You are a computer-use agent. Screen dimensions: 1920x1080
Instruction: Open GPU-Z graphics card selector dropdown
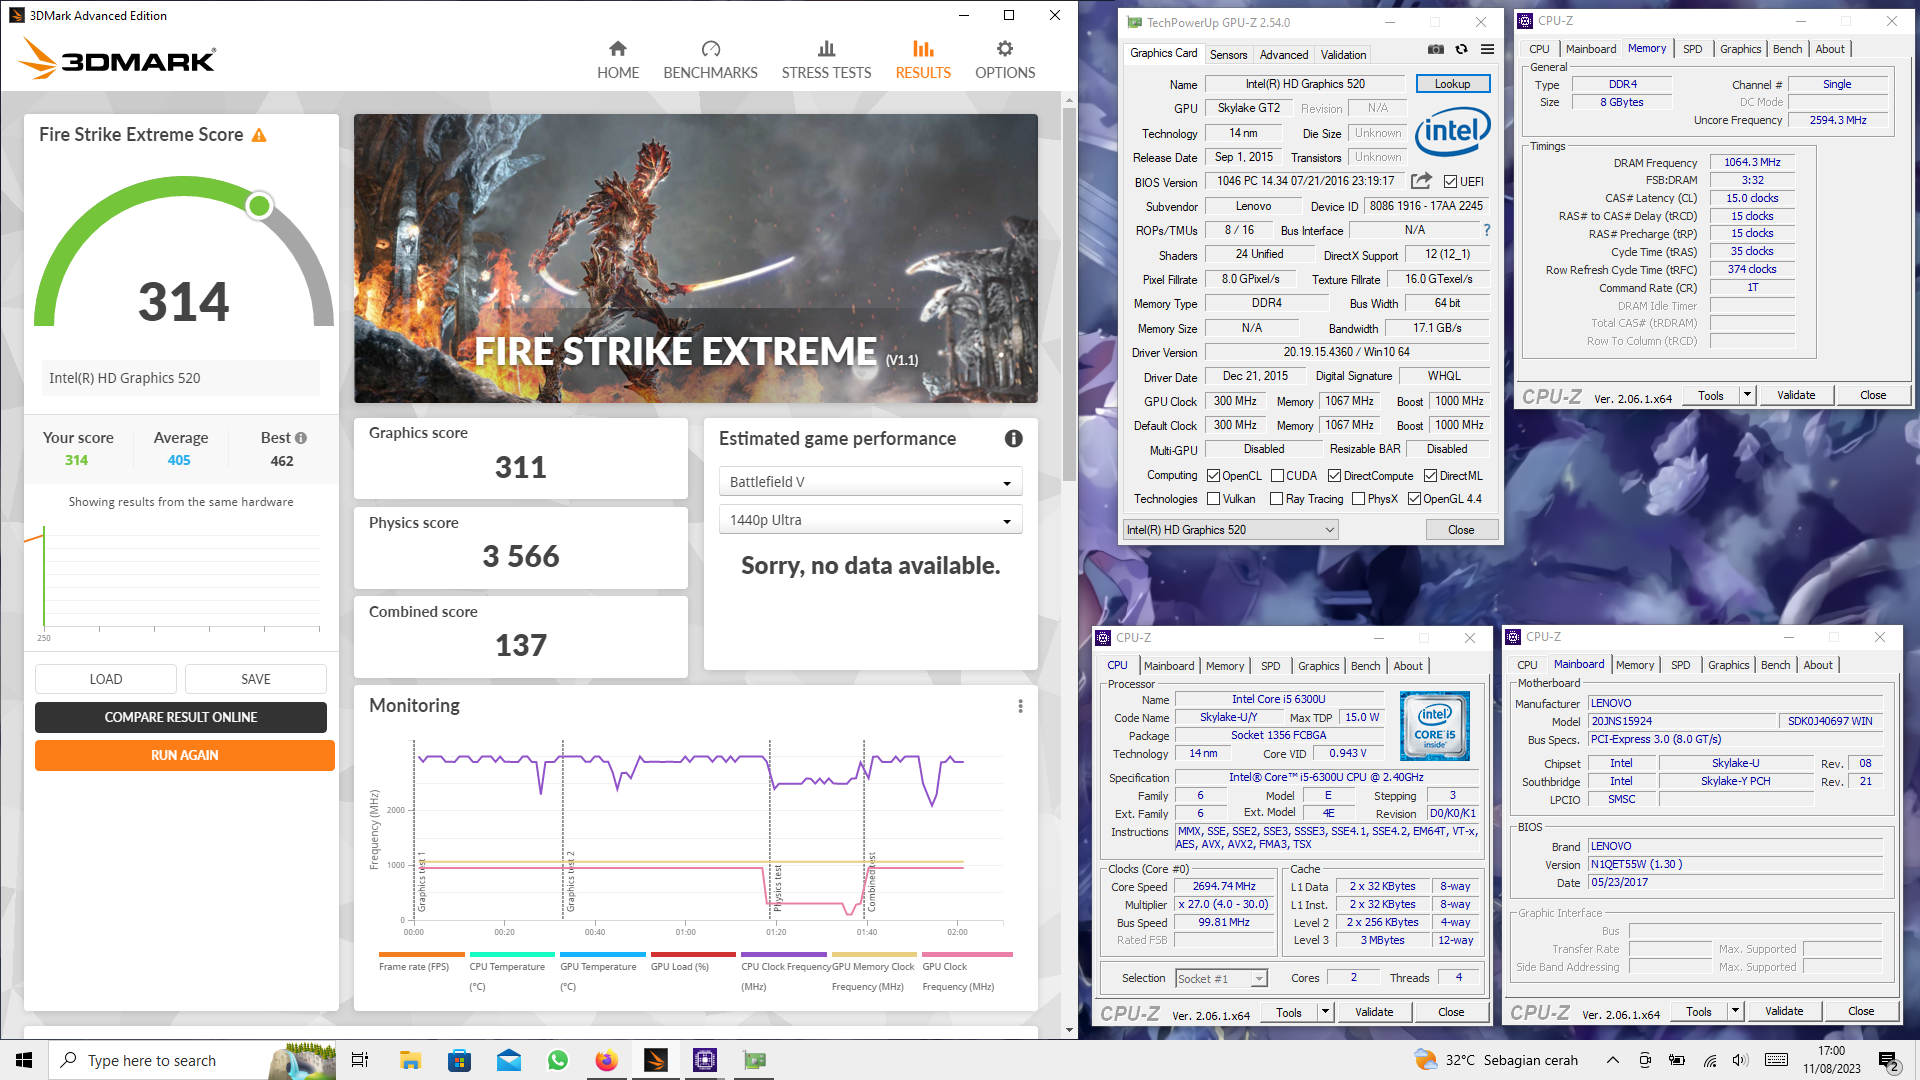1231,530
